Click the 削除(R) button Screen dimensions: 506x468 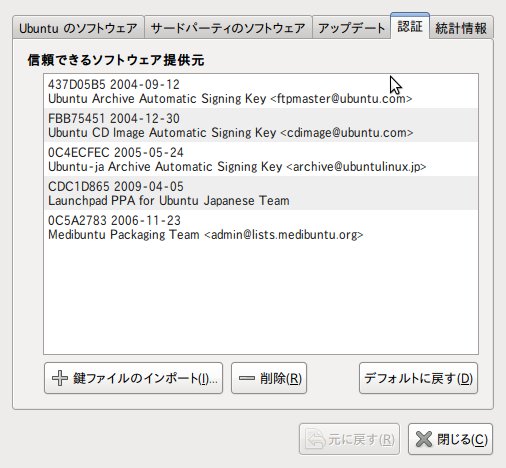point(269,378)
